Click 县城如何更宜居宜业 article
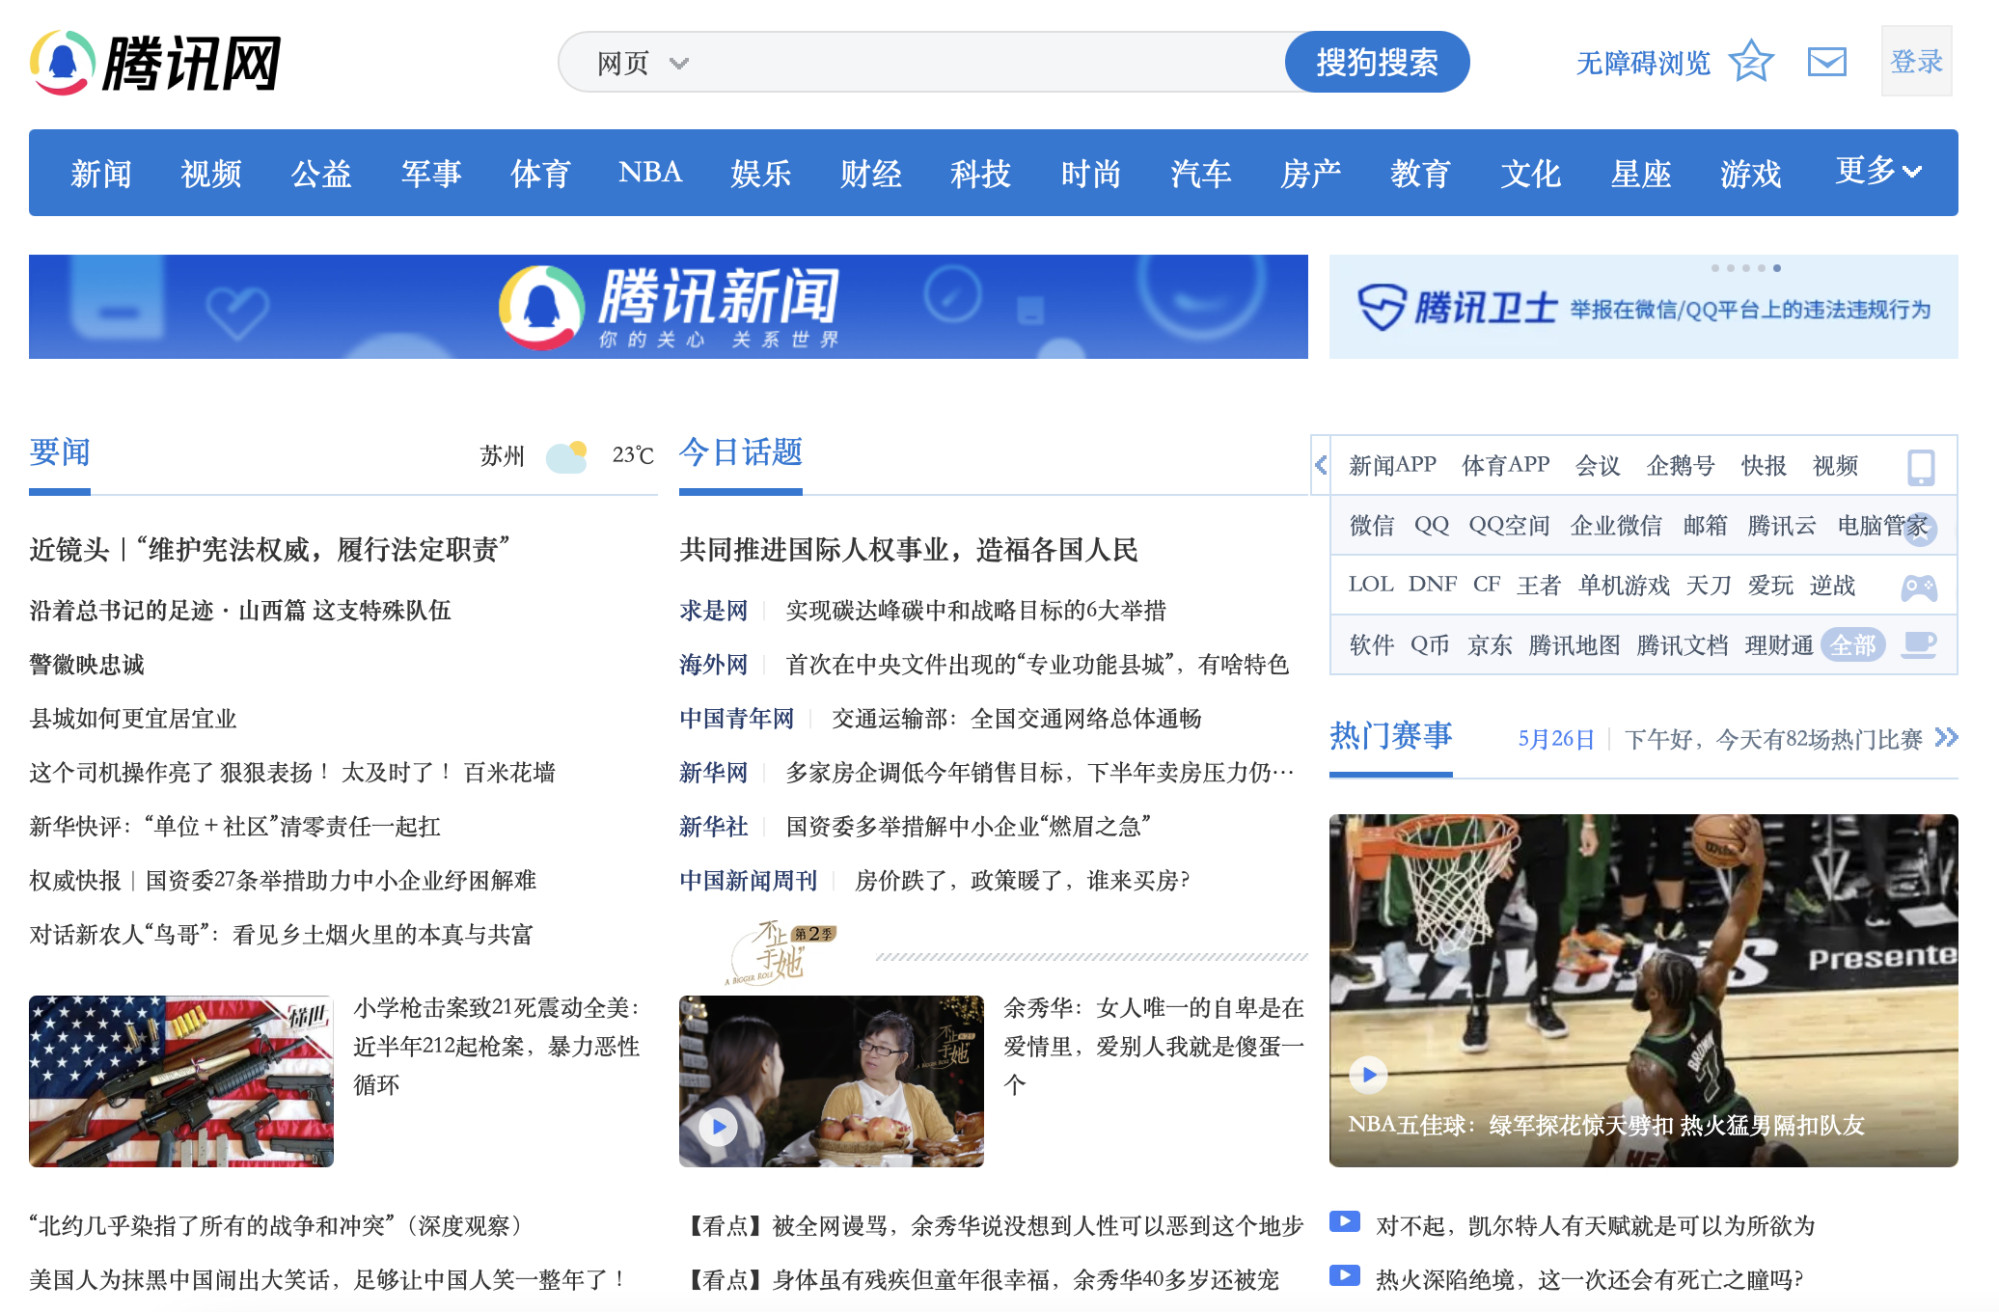The width and height of the screenshot is (1999, 1312). (x=133, y=718)
